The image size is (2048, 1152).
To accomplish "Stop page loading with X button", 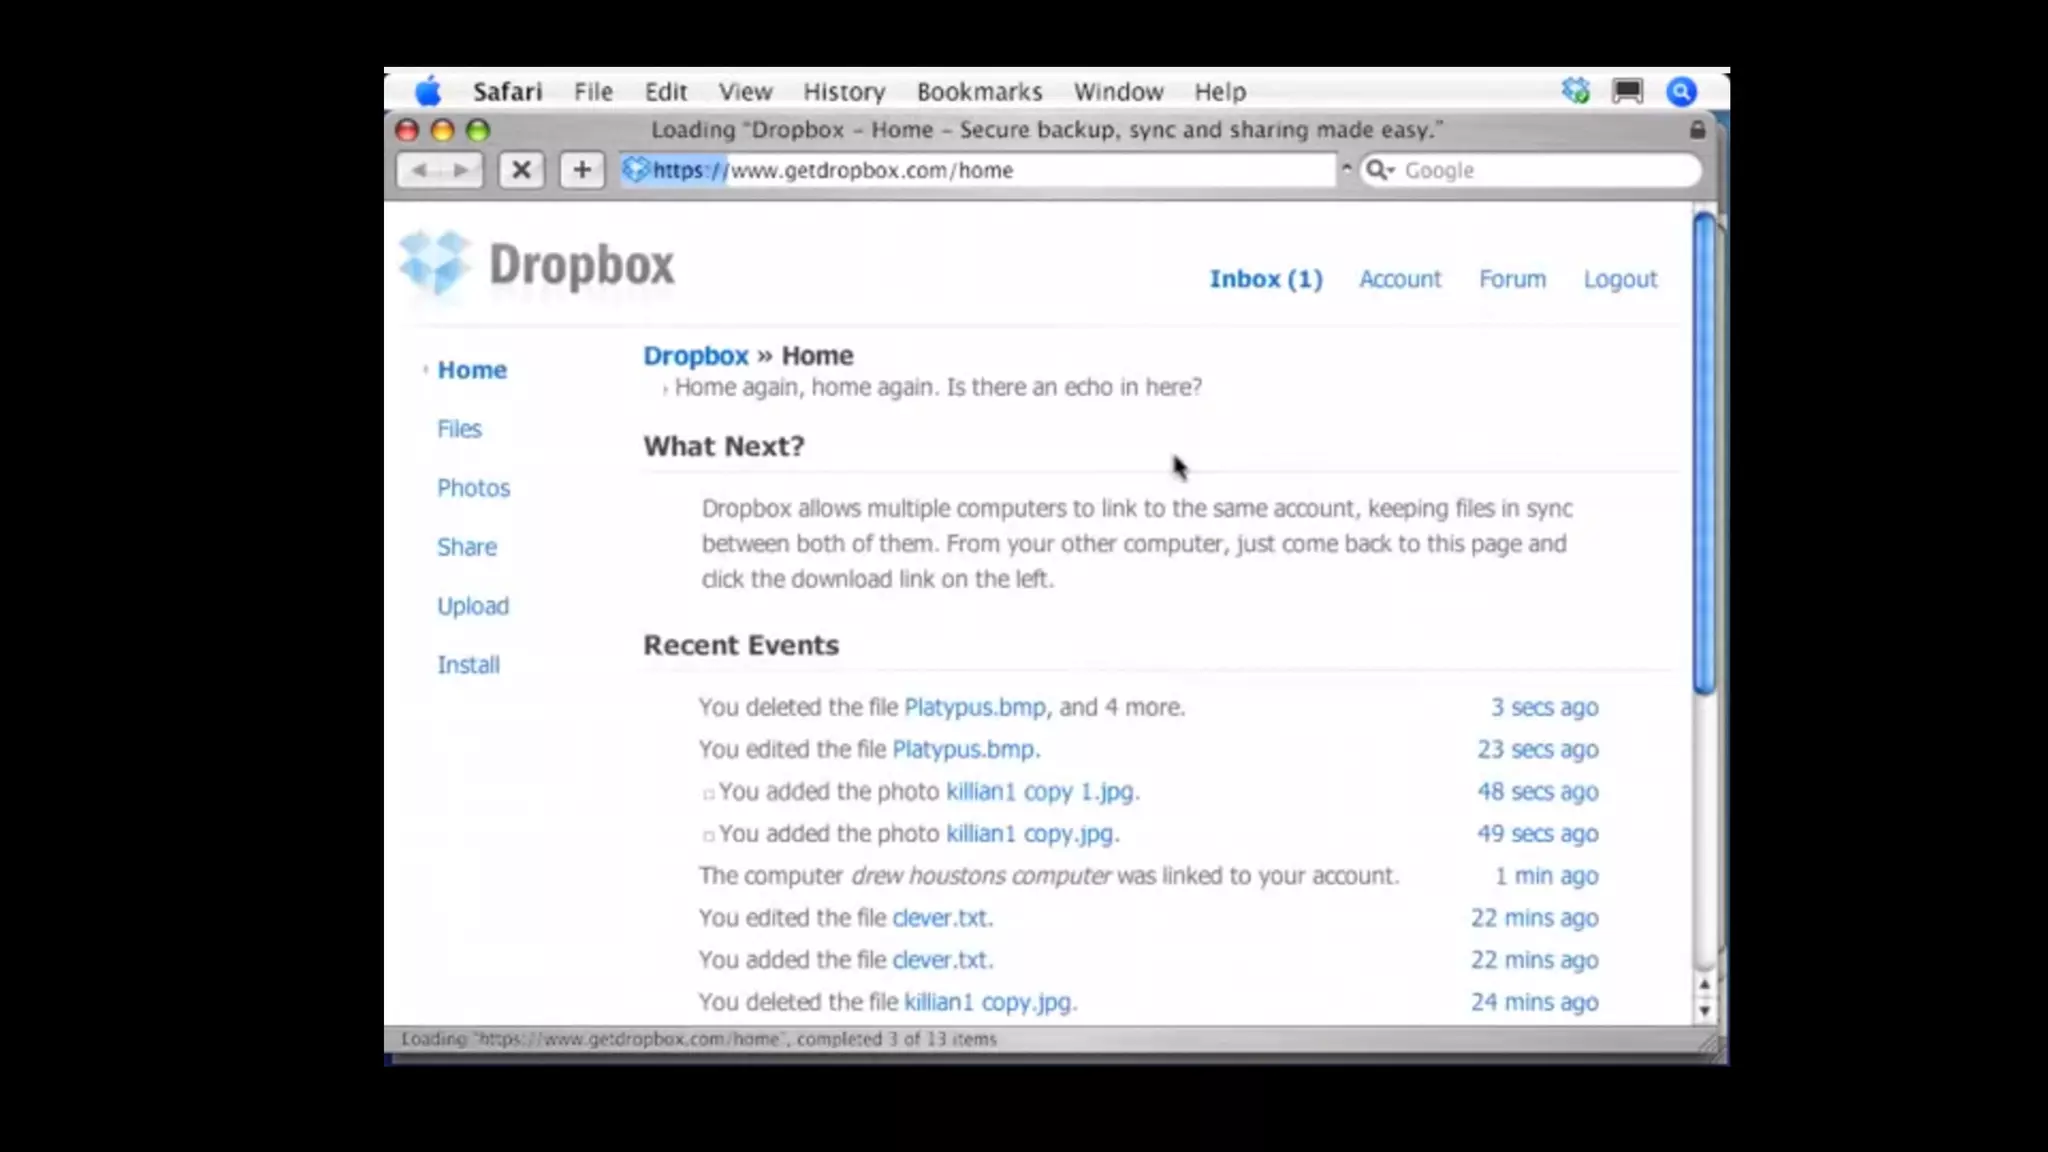I will point(521,170).
